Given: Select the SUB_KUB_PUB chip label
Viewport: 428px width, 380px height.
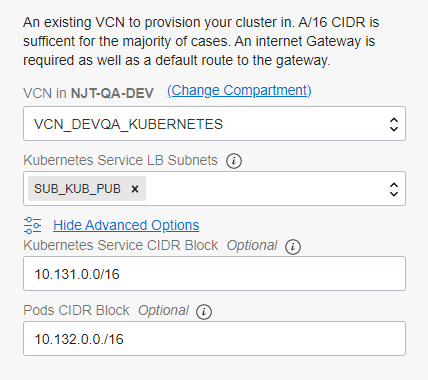Looking at the screenshot, I should coord(77,189).
